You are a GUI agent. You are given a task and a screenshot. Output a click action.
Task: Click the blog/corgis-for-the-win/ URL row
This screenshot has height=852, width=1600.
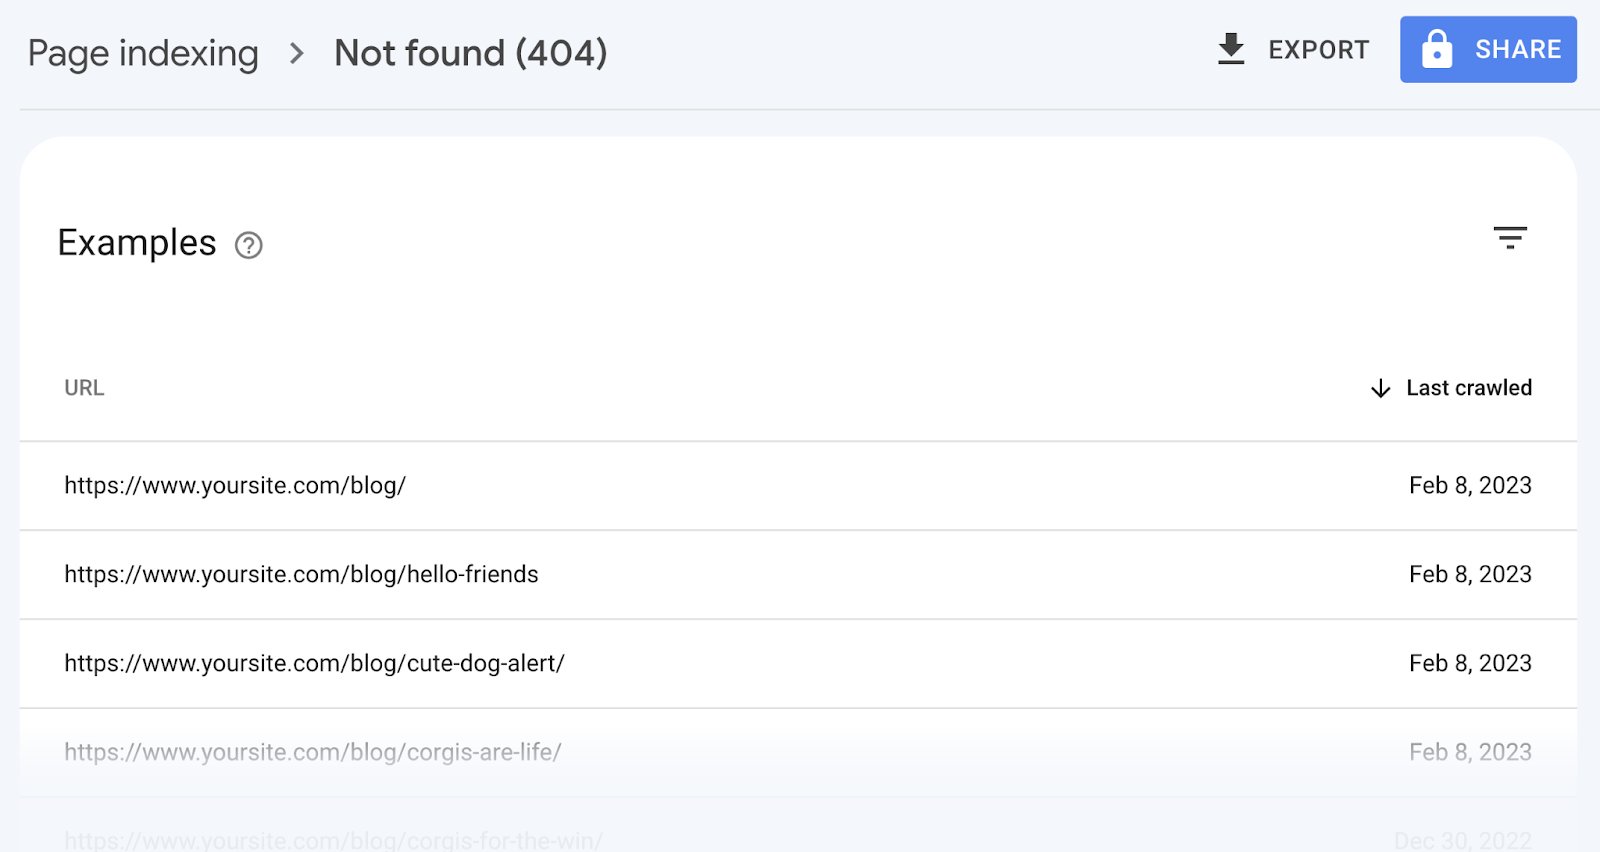(x=333, y=840)
